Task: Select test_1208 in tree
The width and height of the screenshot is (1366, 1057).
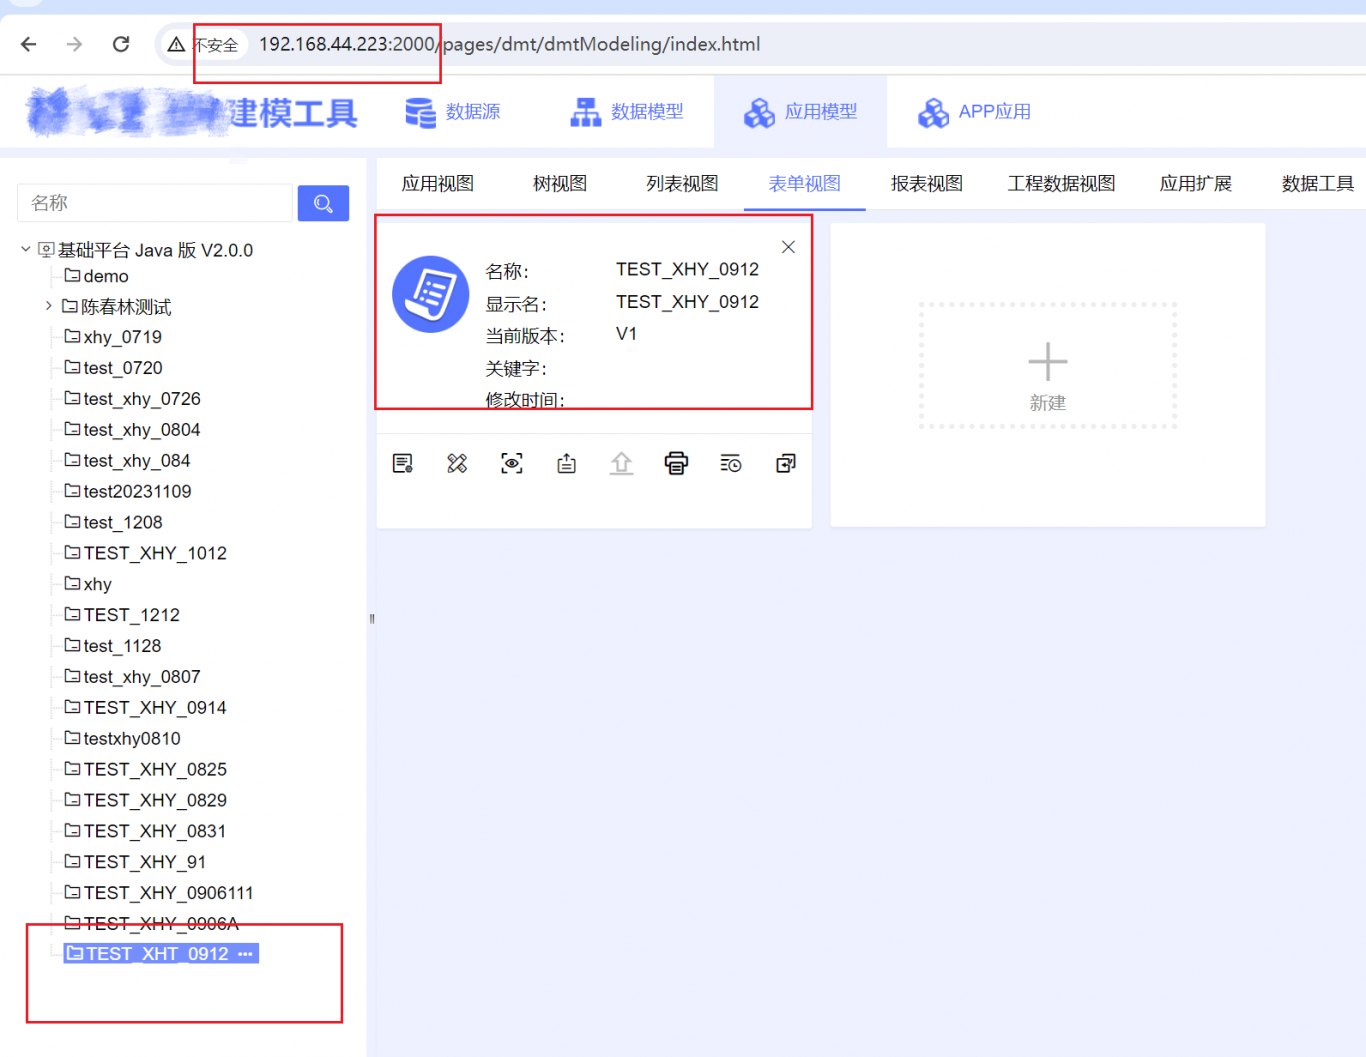Action: (x=113, y=523)
